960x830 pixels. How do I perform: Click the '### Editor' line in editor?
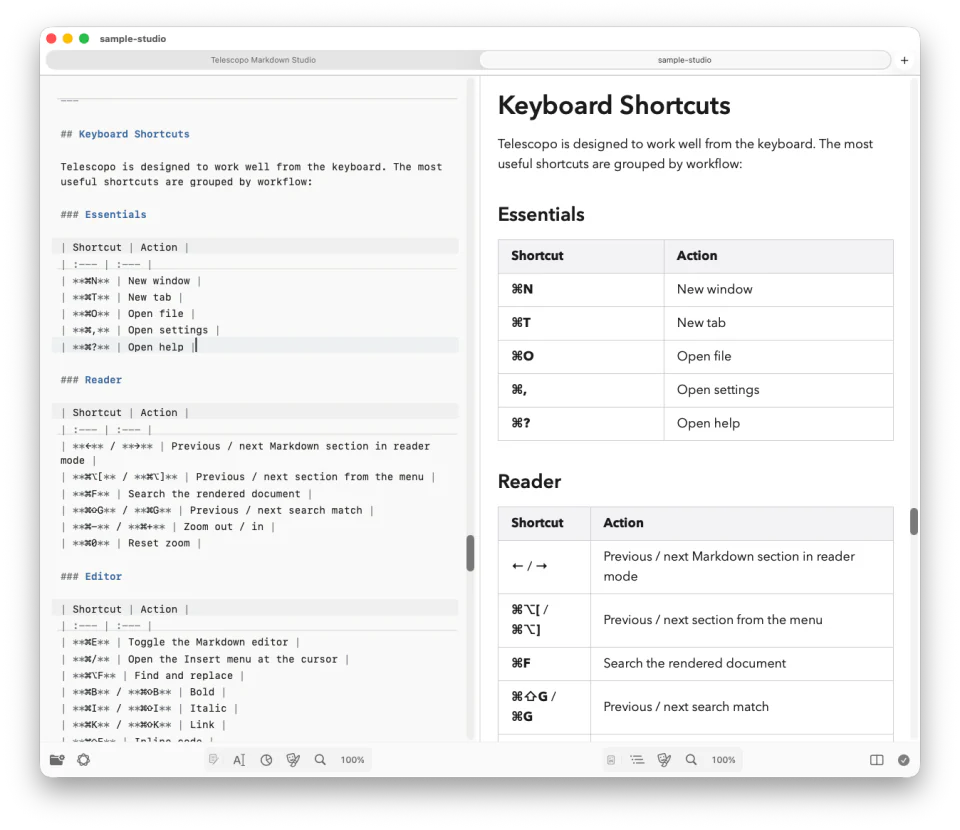pos(91,576)
